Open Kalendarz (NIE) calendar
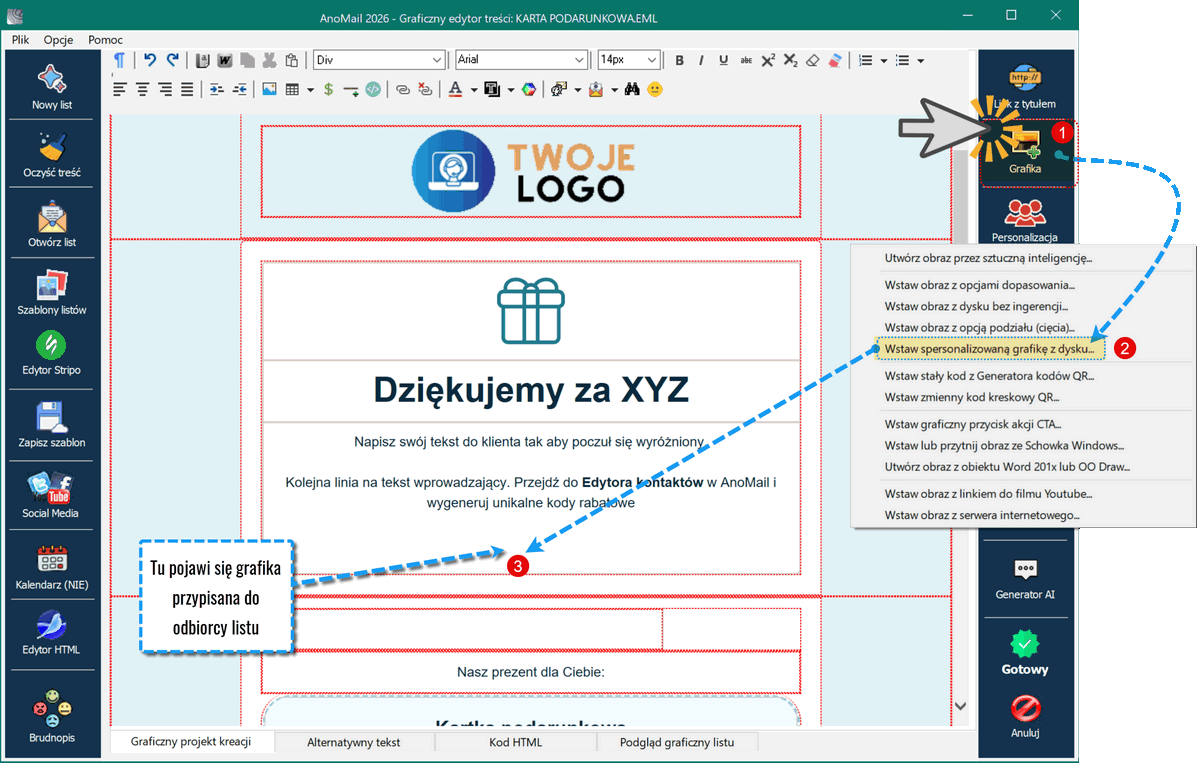The height and width of the screenshot is (763, 1200). click(51, 560)
